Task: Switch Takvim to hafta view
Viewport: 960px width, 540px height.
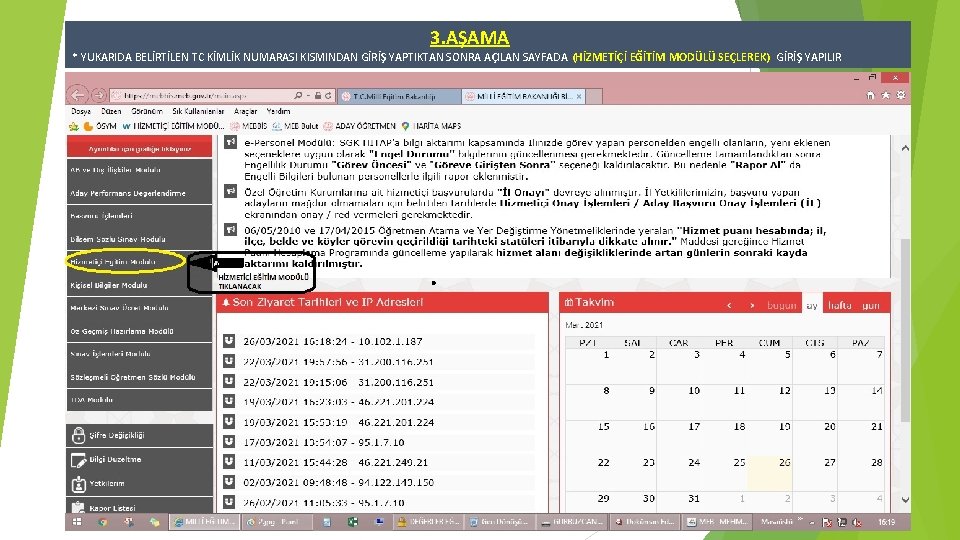Action: pyautogui.click(x=839, y=305)
